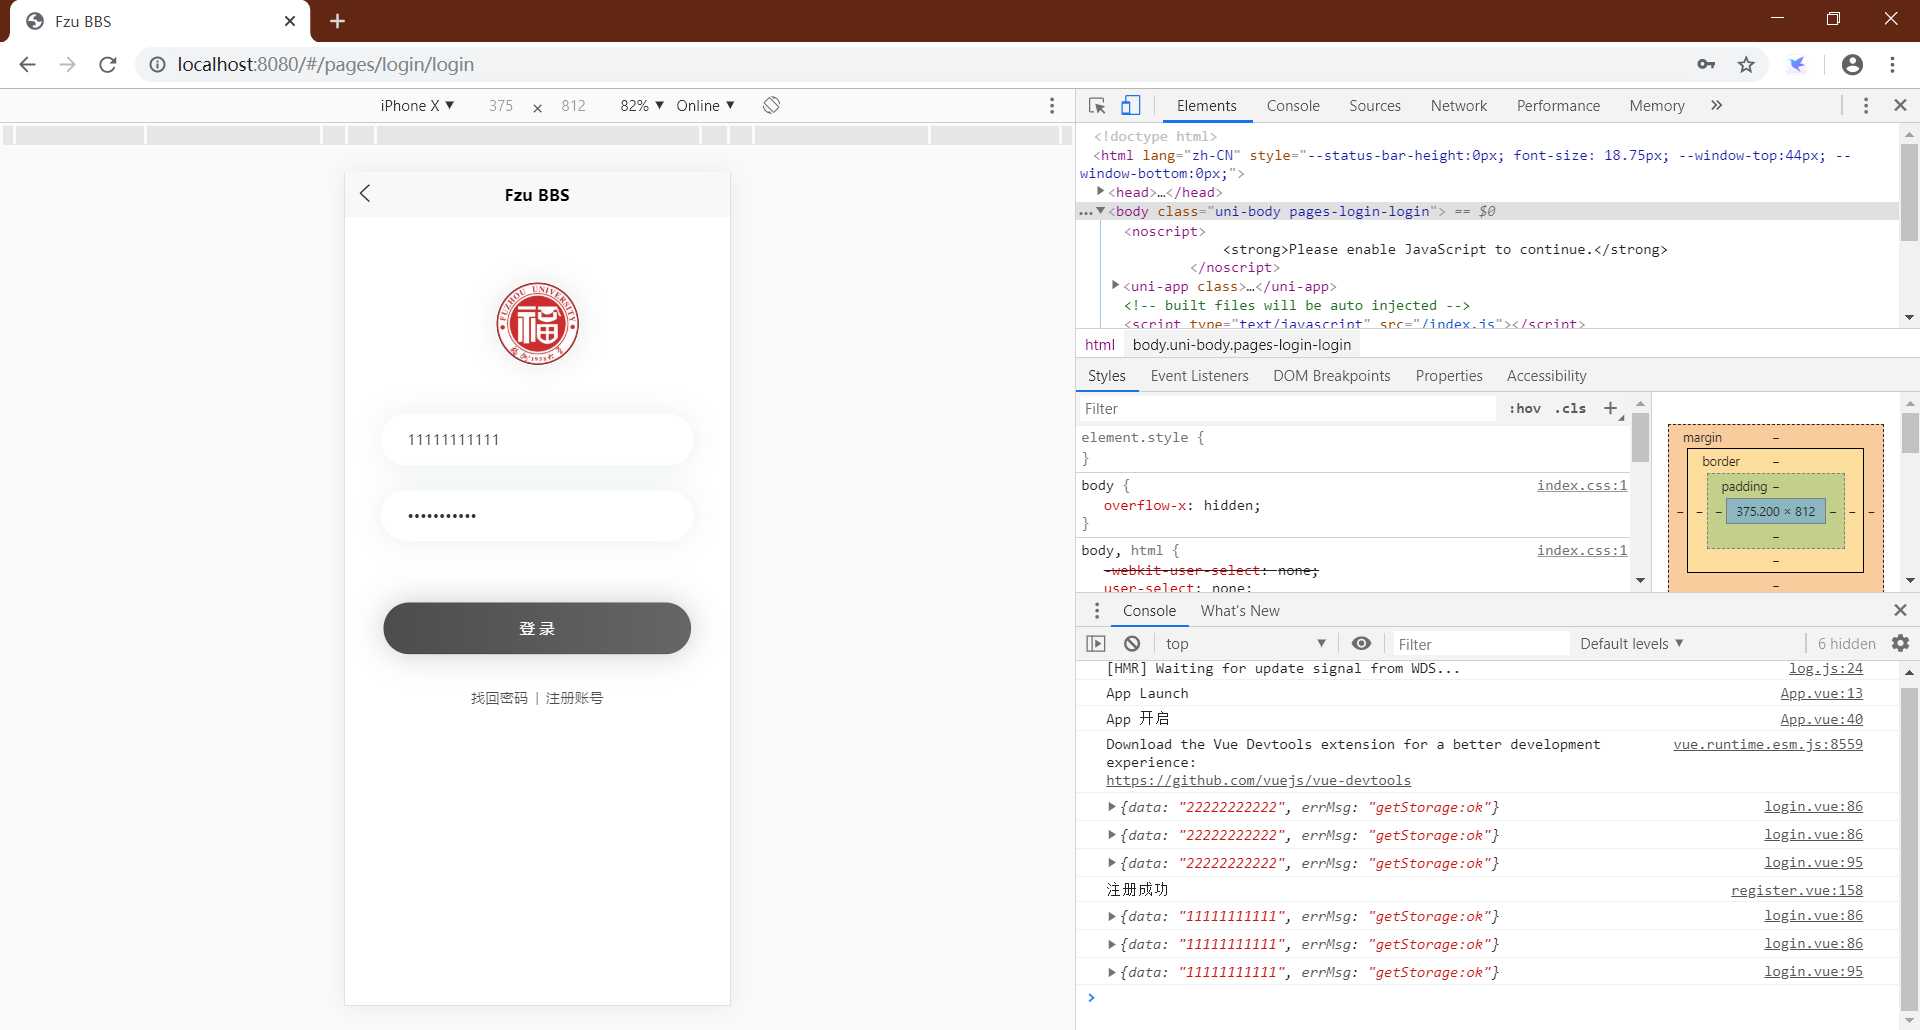The image size is (1920, 1030).
Task: Click the 登录 login button
Action: coord(537,628)
